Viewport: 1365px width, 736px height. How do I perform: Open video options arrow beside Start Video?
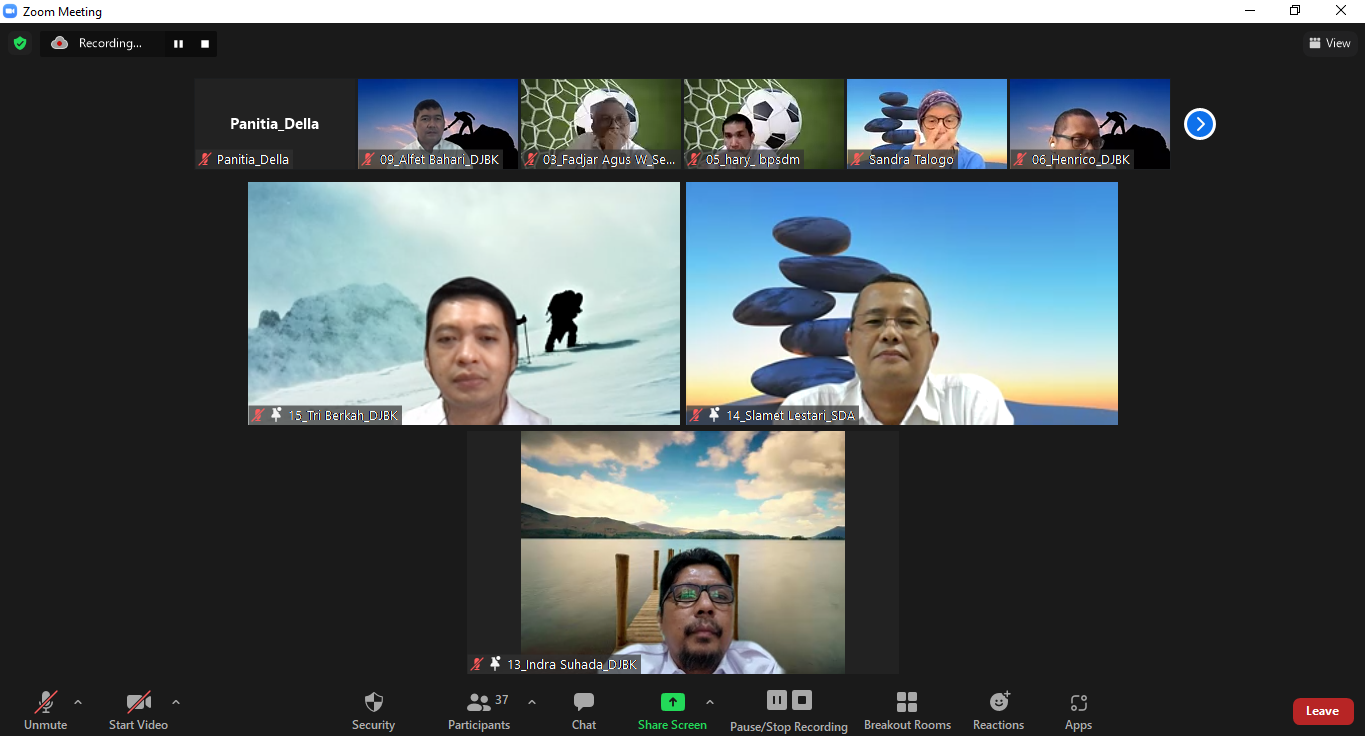[x=176, y=702]
